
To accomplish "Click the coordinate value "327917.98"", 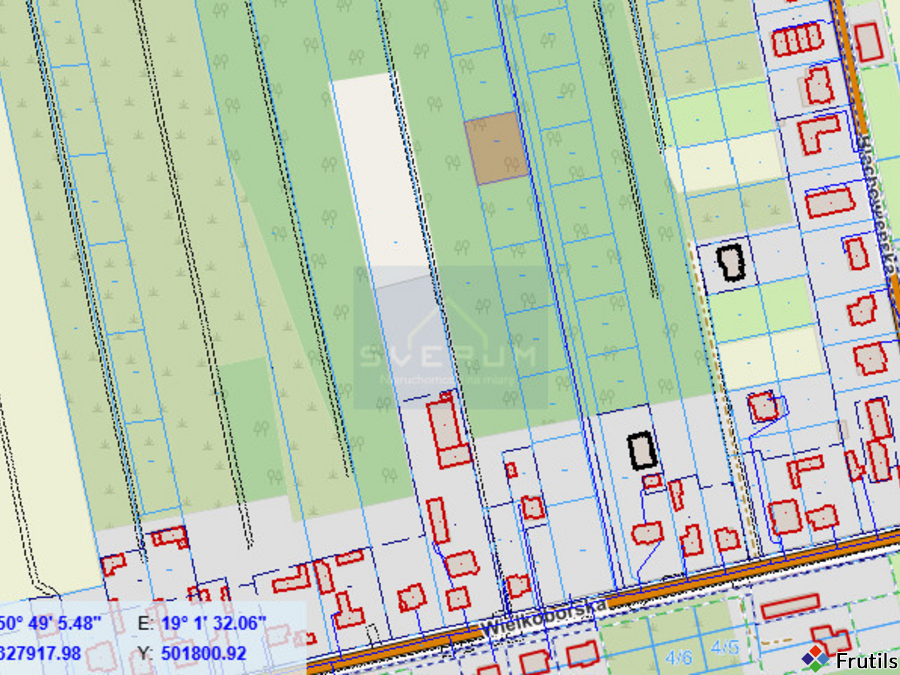I will [40, 653].
